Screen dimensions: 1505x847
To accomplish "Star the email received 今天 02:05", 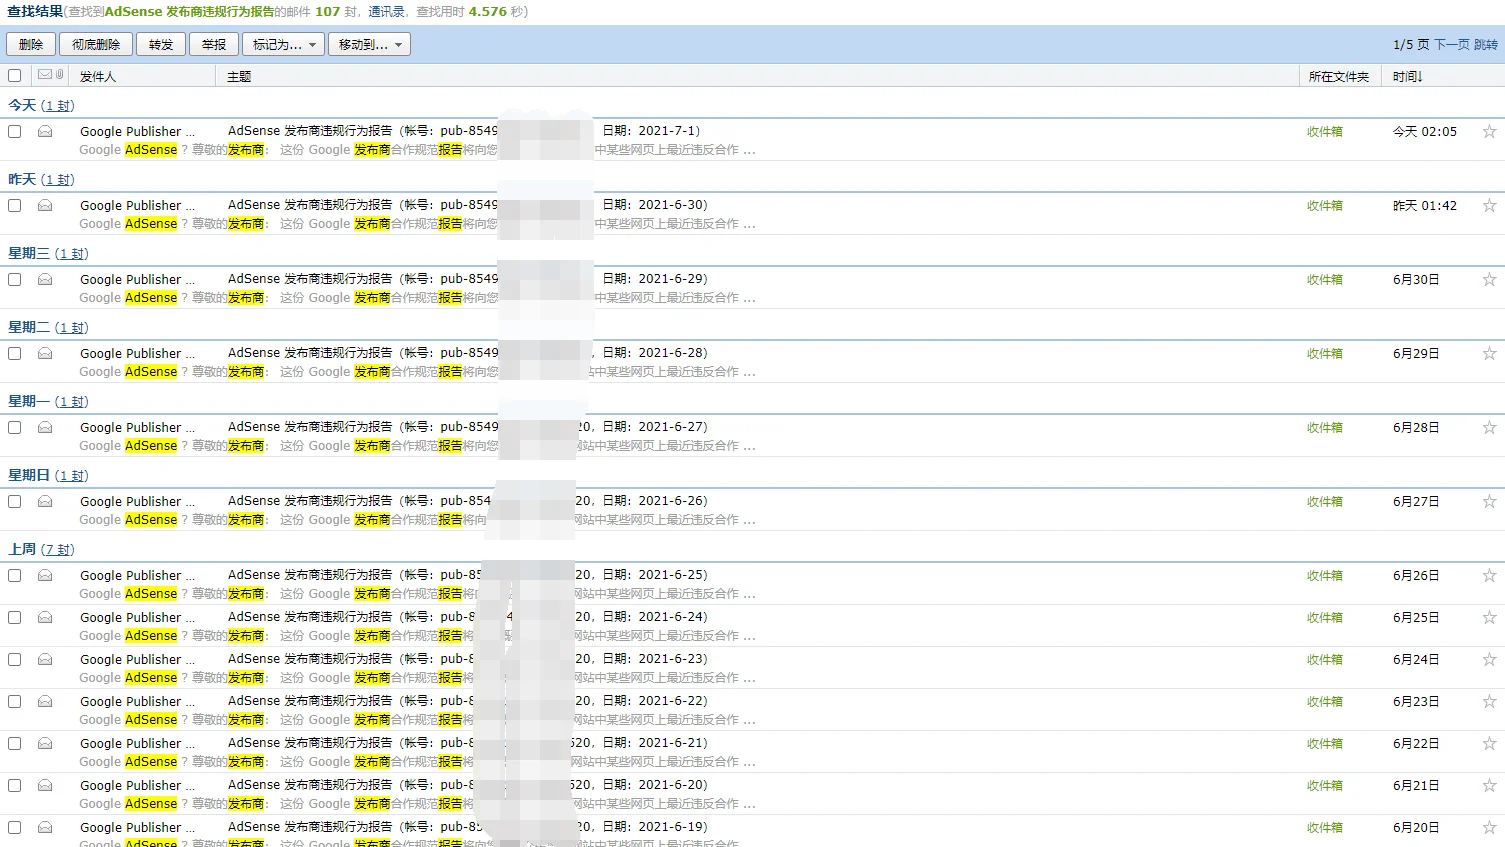I will [x=1489, y=131].
